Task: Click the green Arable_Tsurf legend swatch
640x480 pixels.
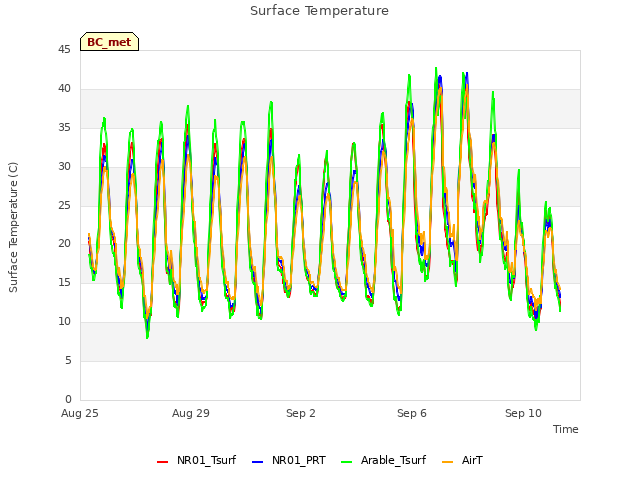Action: click(346, 462)
